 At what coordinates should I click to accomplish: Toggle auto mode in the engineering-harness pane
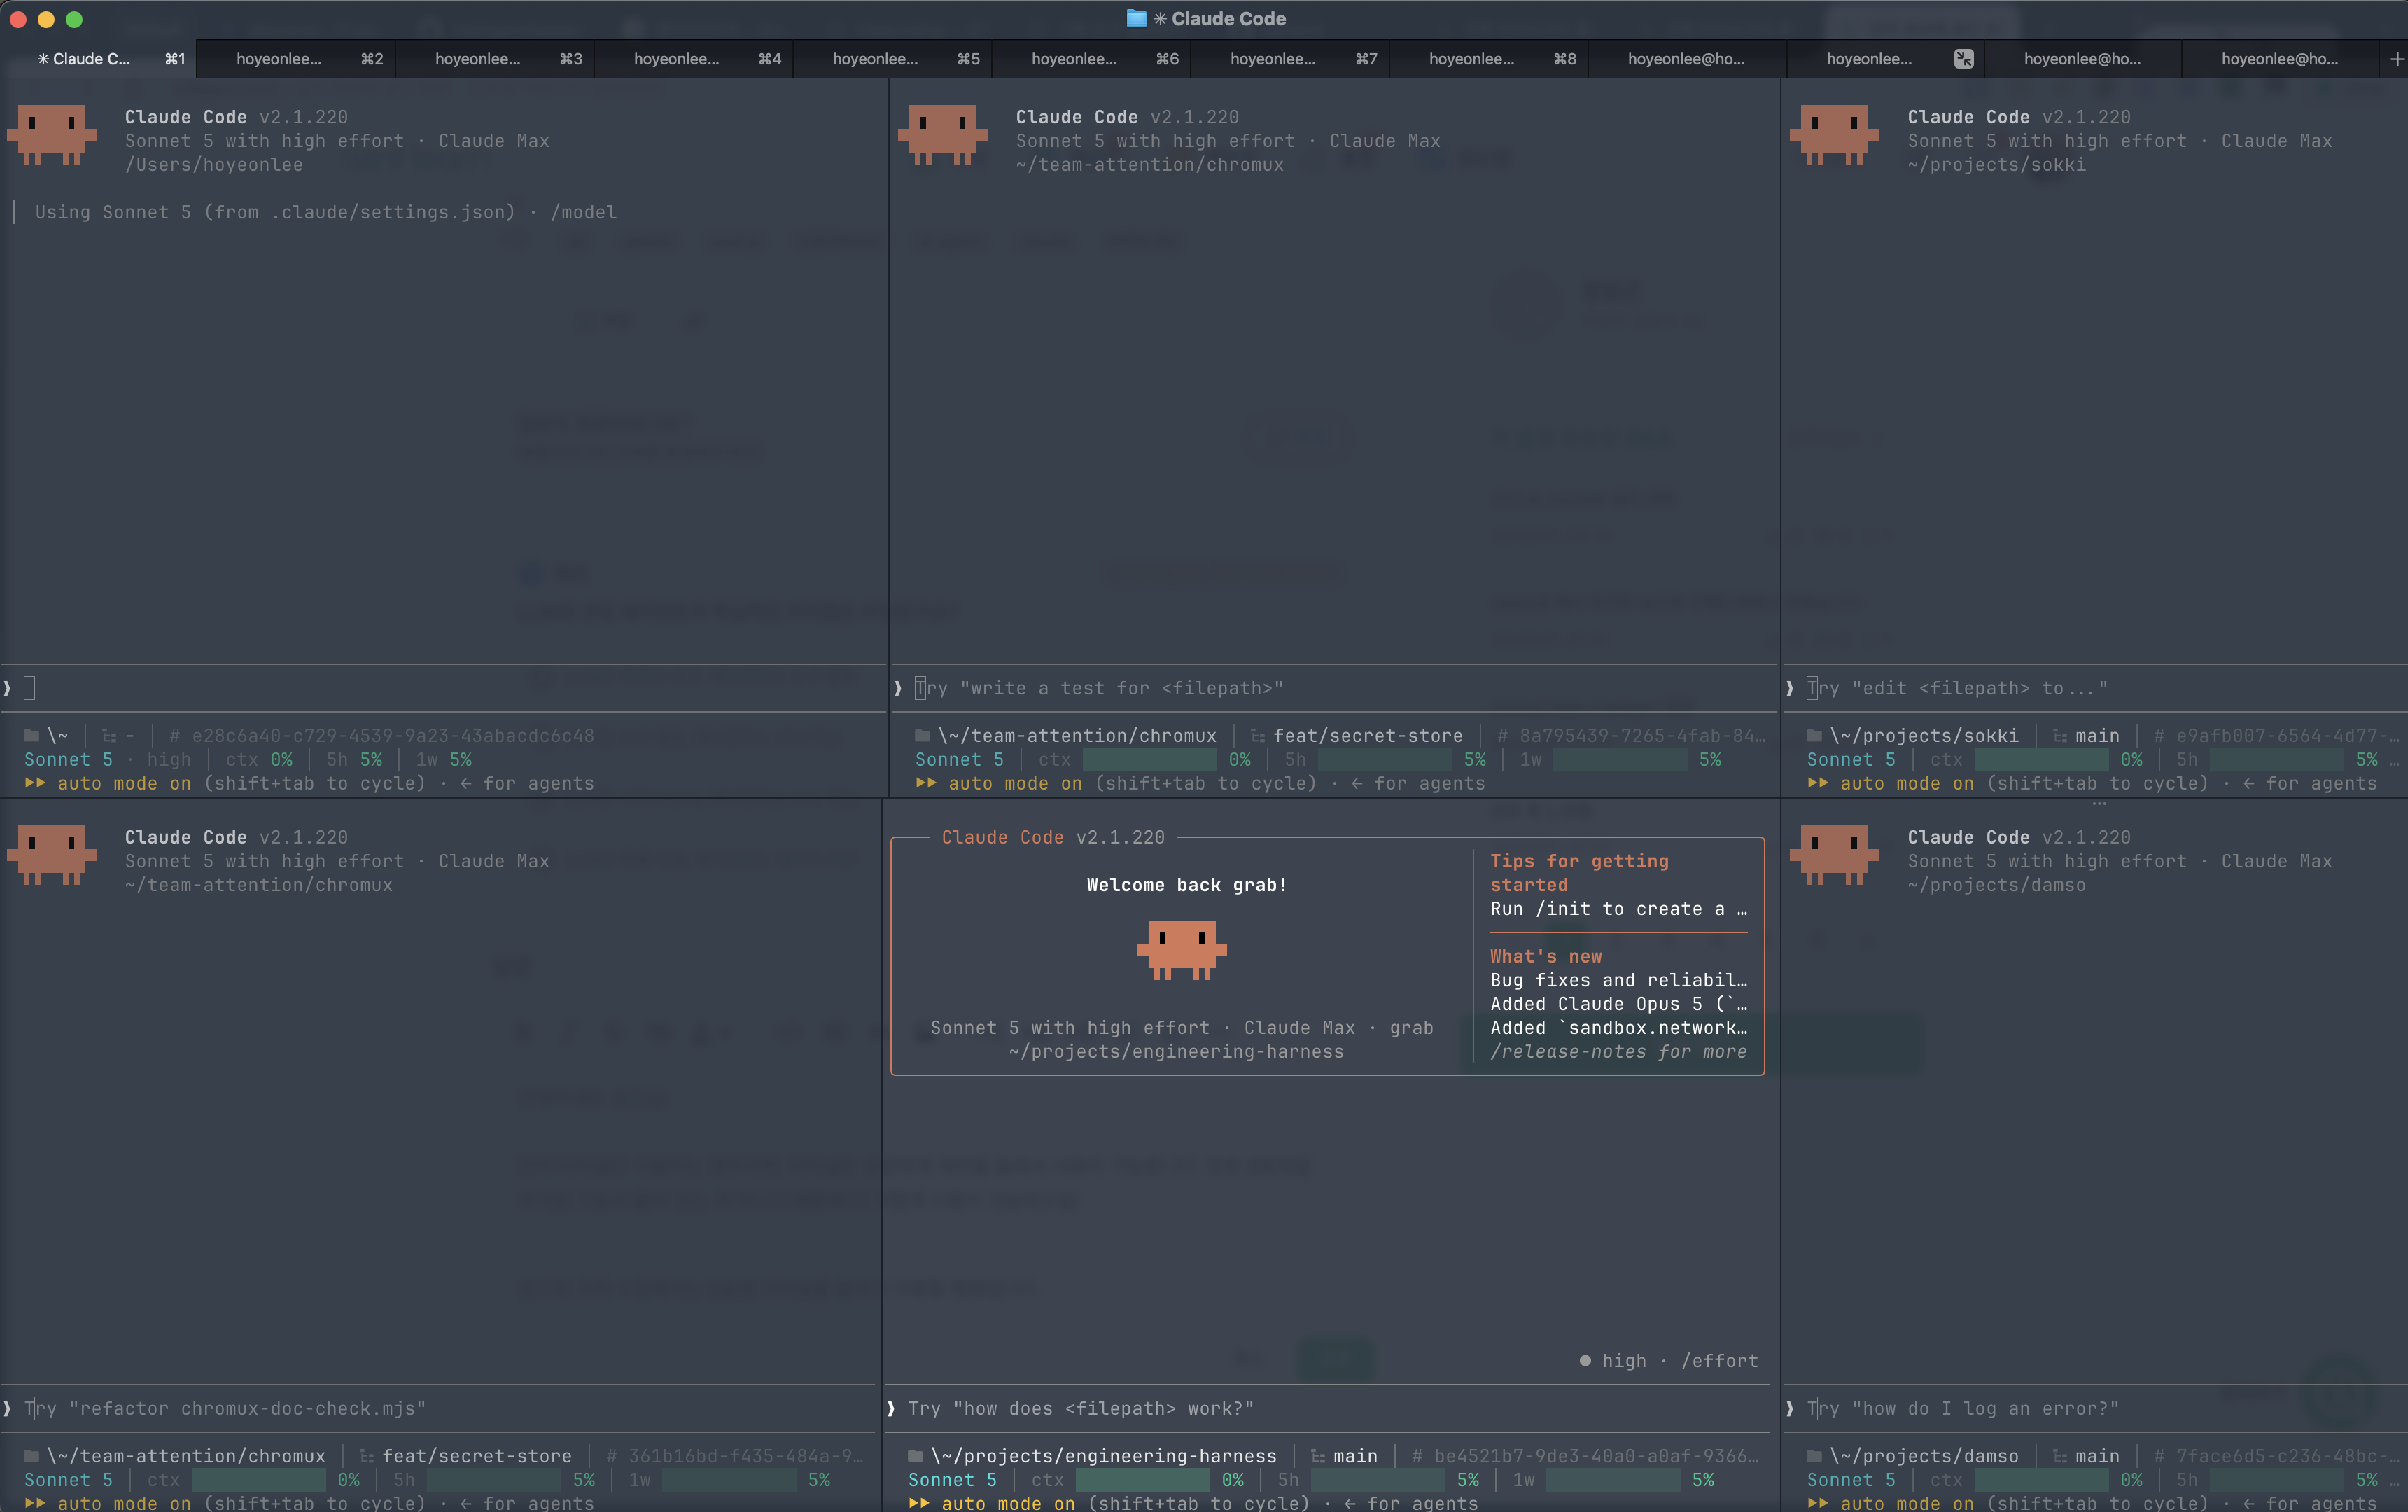click(992, 1503)
